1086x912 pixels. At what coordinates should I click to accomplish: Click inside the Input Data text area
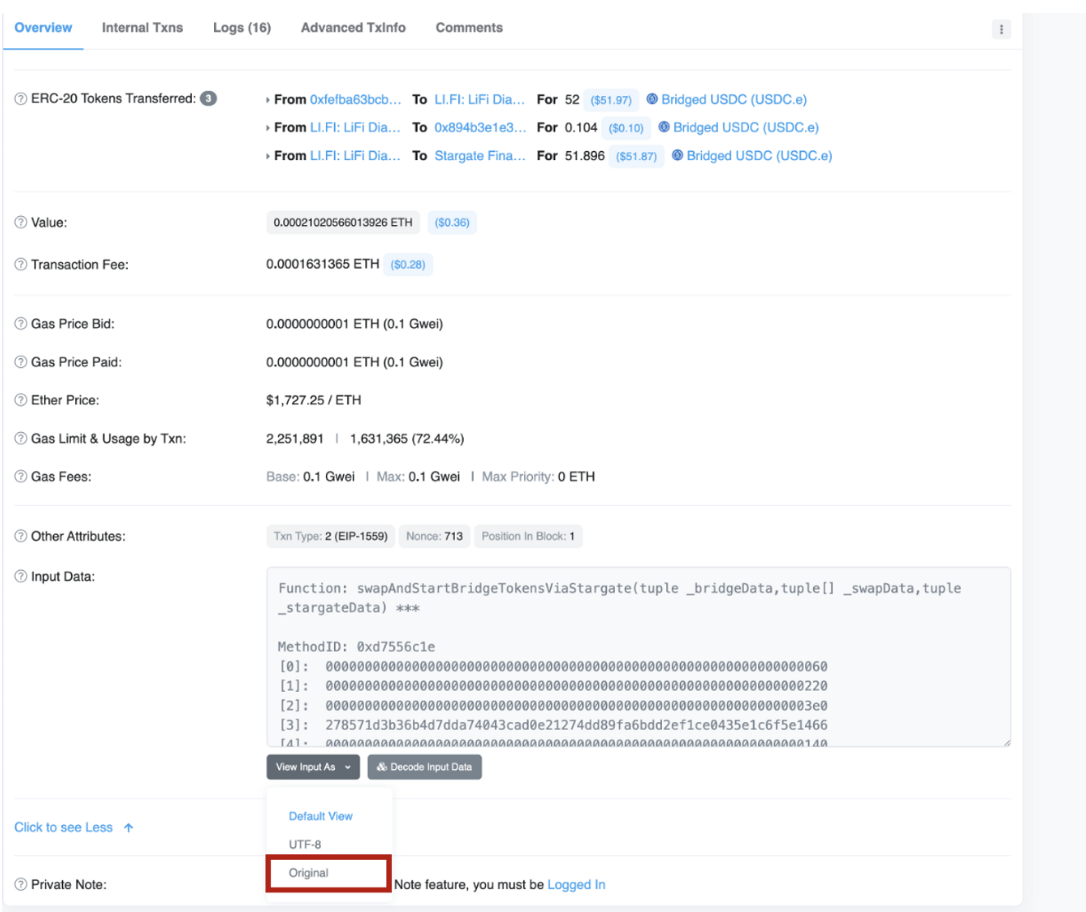point(638,656)
